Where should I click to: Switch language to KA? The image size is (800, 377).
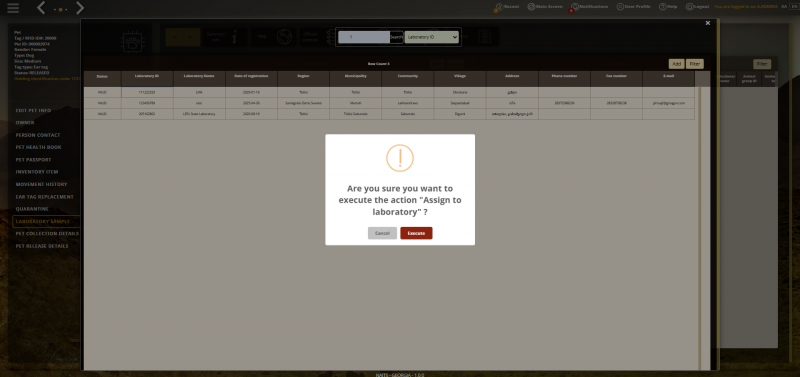784,7
